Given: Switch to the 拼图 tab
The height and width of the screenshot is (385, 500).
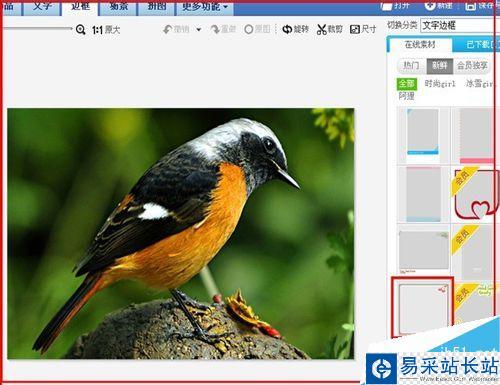Looking at the screenshot, I should 156,7.
